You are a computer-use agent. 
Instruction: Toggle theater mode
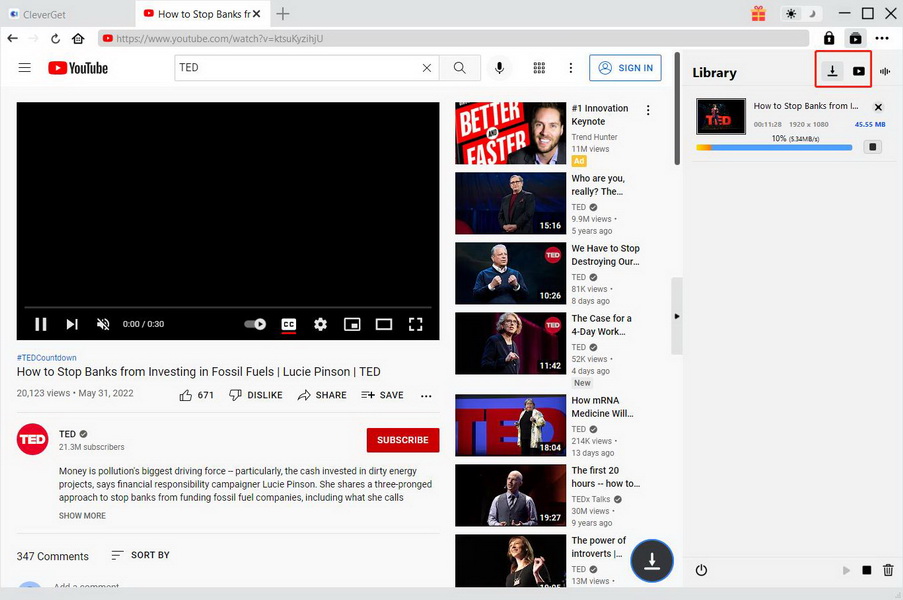tap(384, 324)
